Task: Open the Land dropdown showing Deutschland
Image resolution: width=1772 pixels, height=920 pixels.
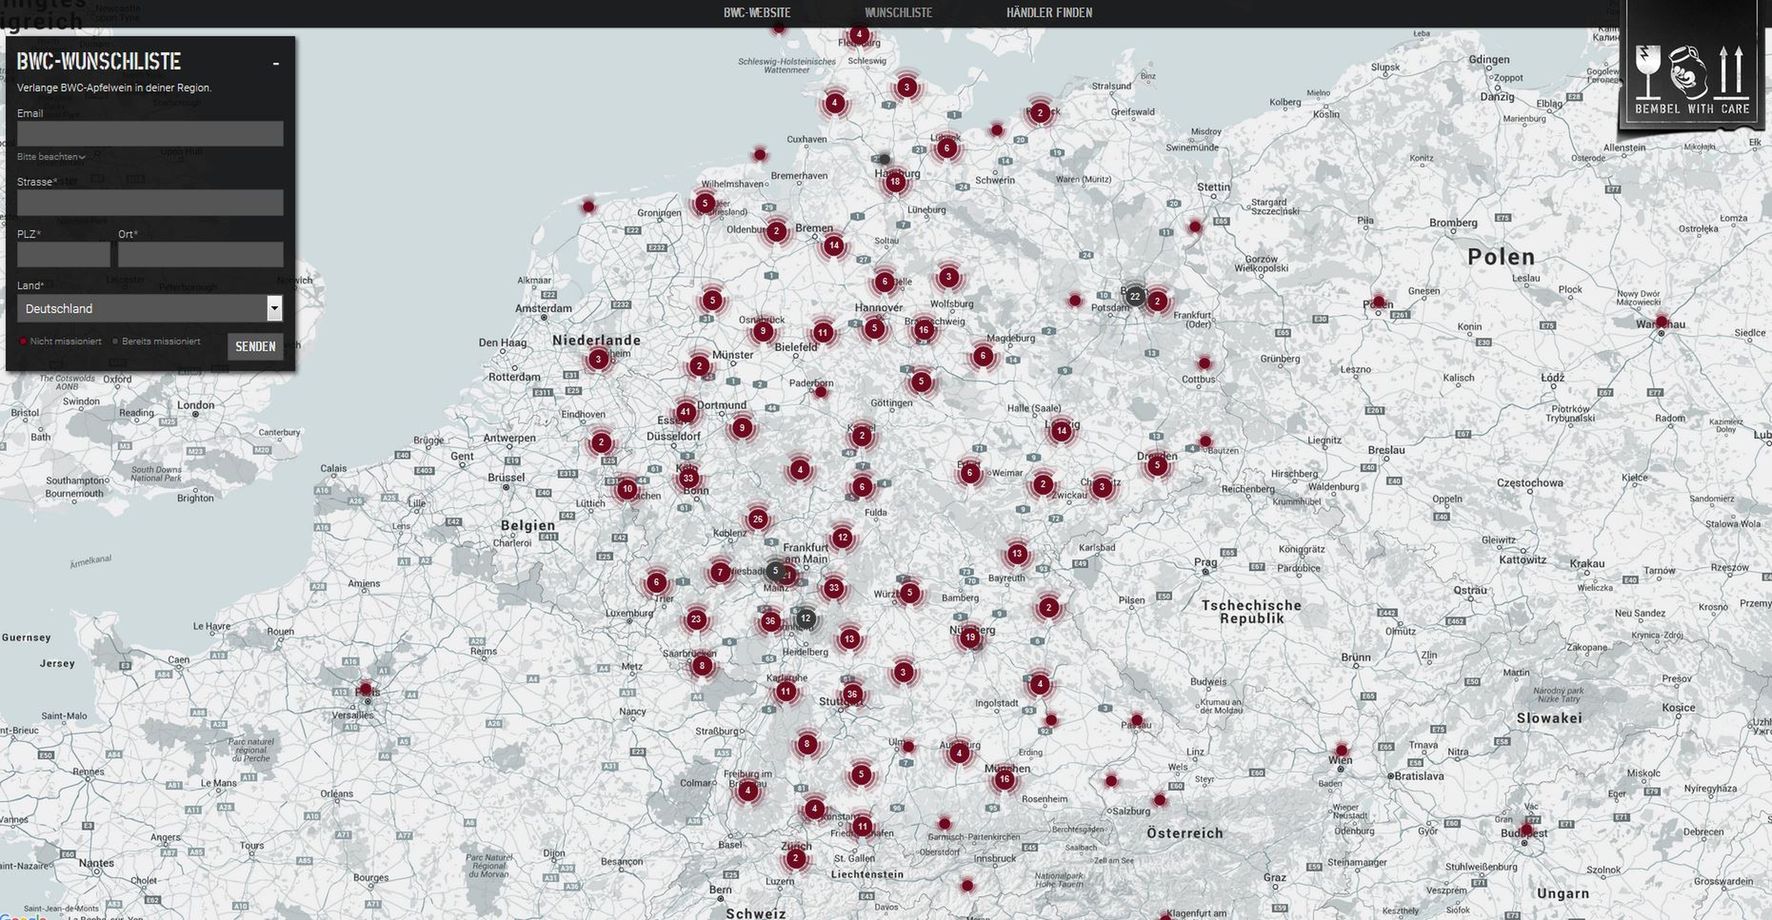Action: tap(150, 308)
